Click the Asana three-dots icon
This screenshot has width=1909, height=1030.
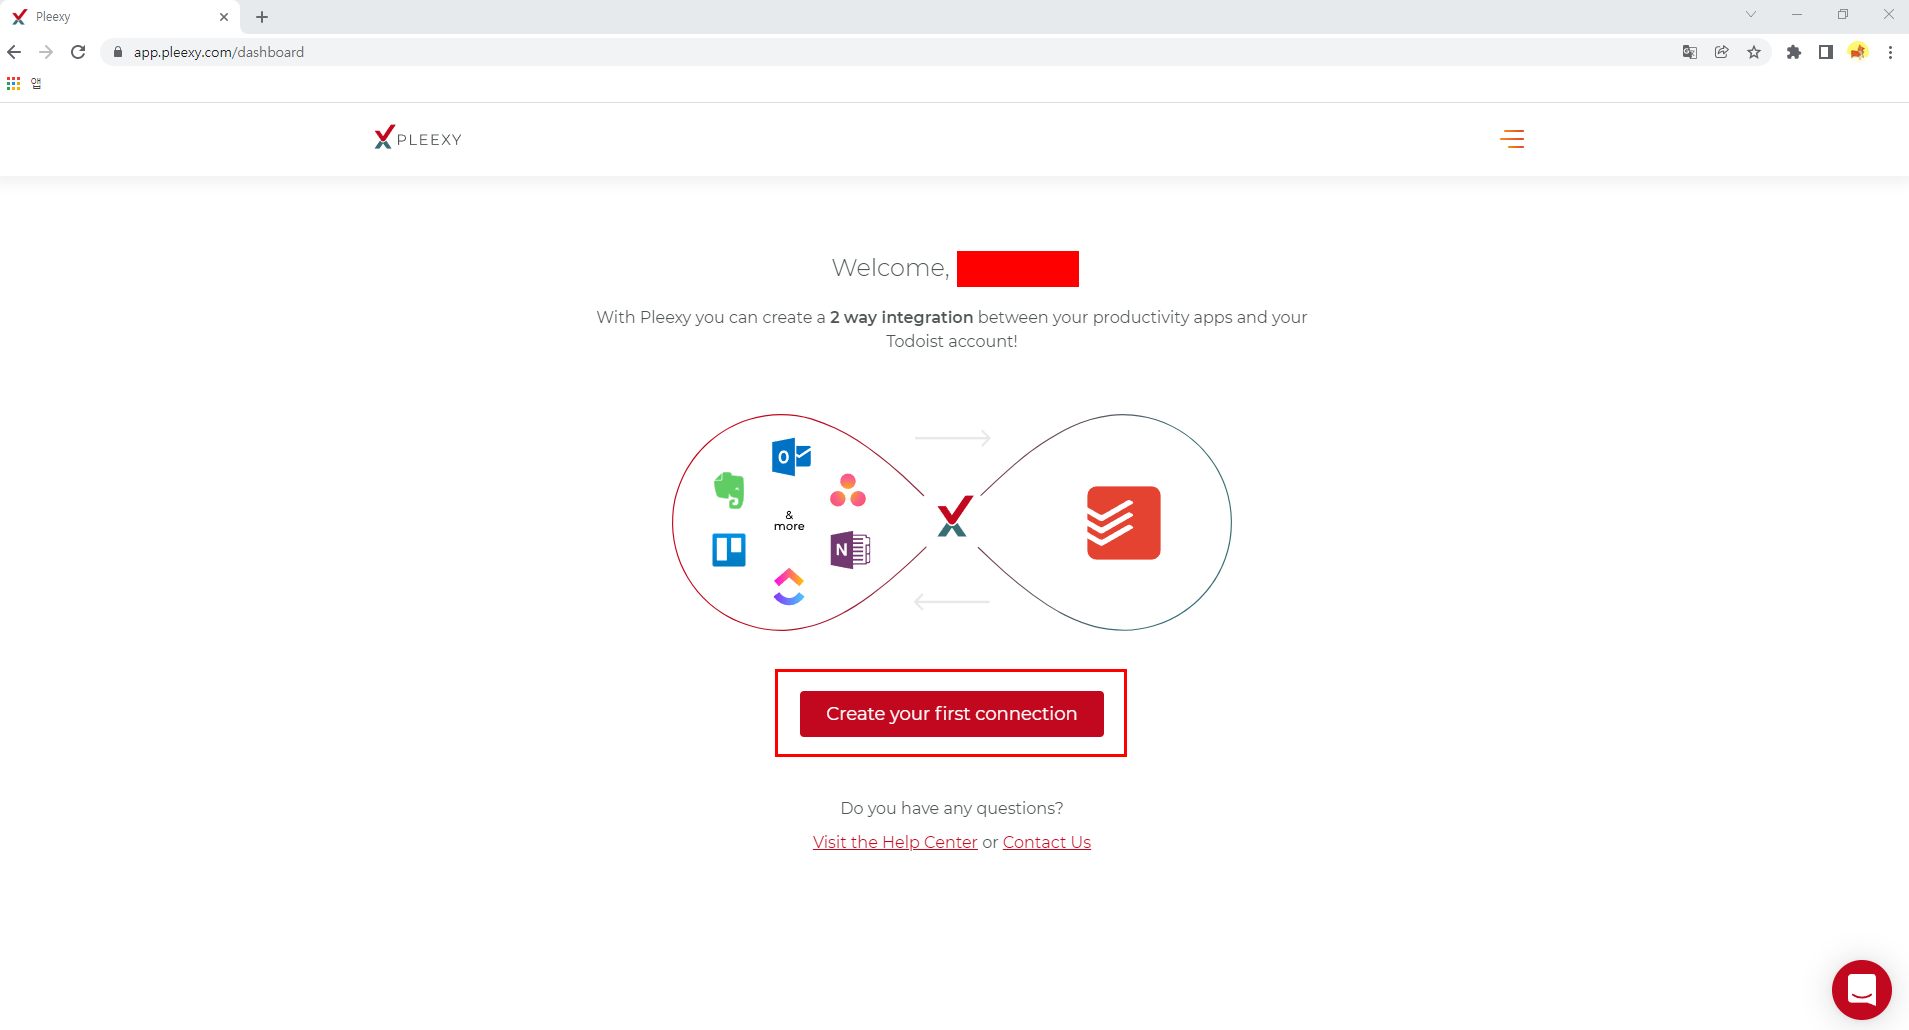tap(848, 490)
